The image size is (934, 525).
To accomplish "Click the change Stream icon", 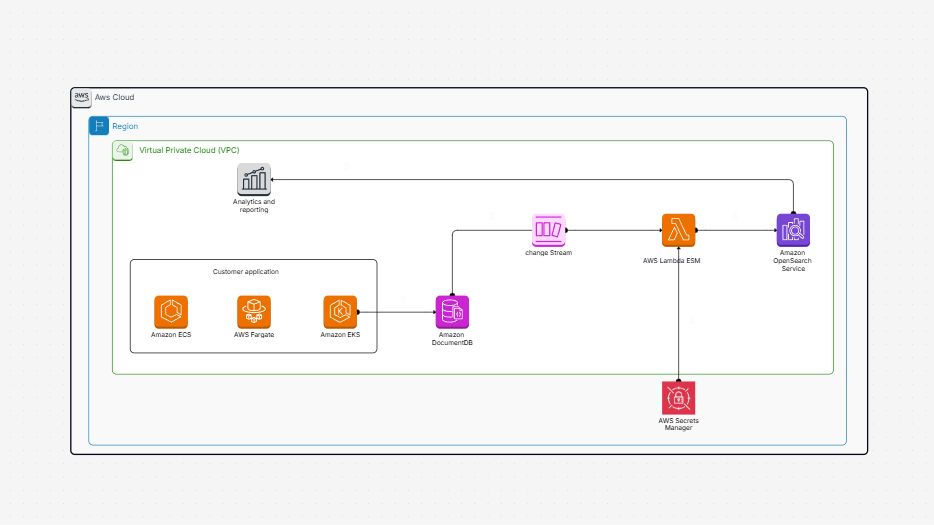I will (549, 230).
